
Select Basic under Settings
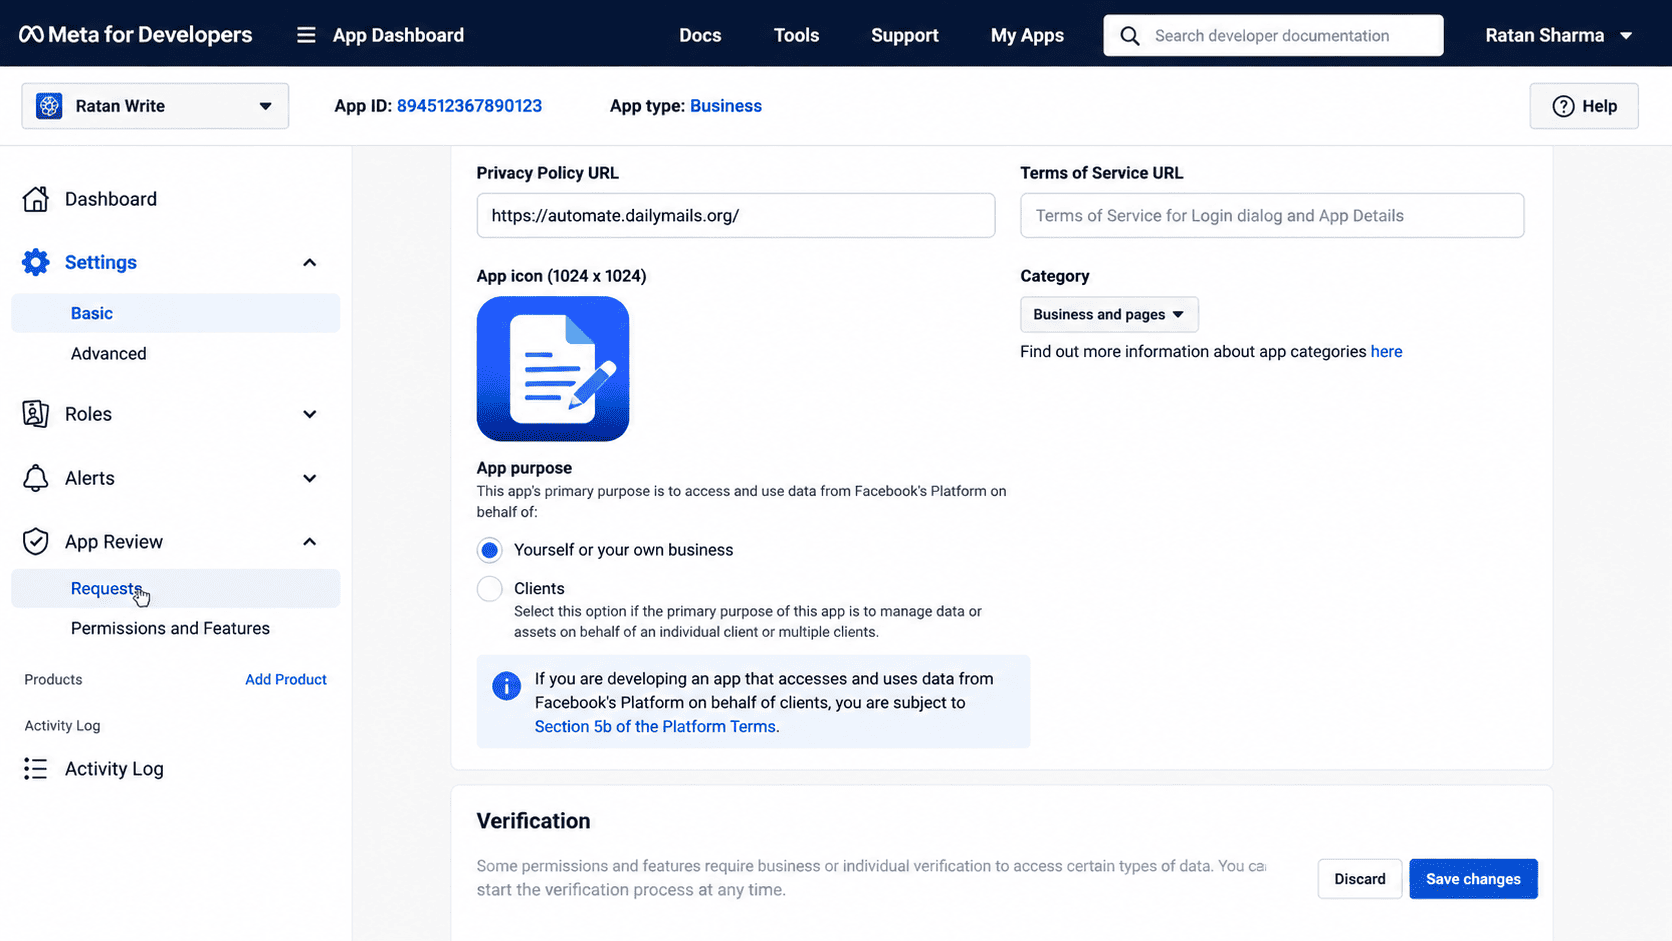coord(175,313)
